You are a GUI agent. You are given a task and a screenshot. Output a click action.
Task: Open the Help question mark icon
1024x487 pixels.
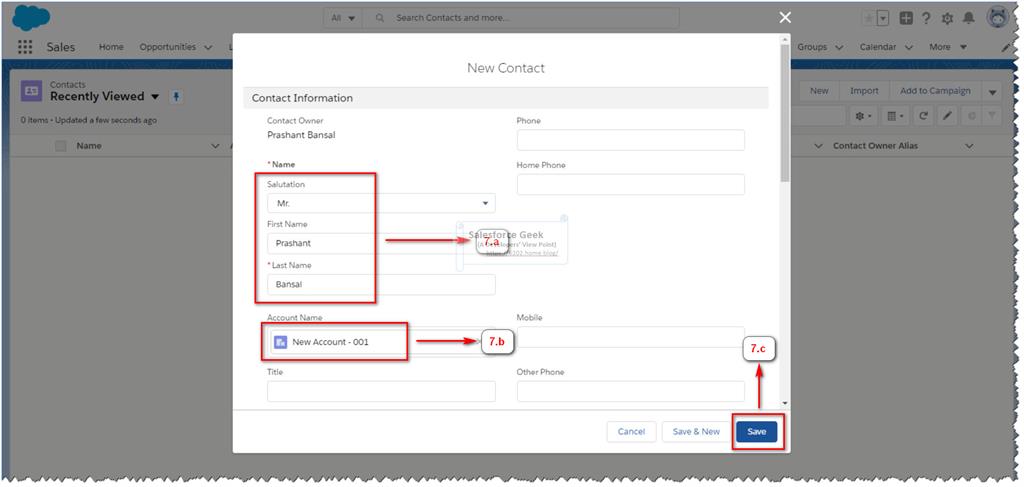926,19
